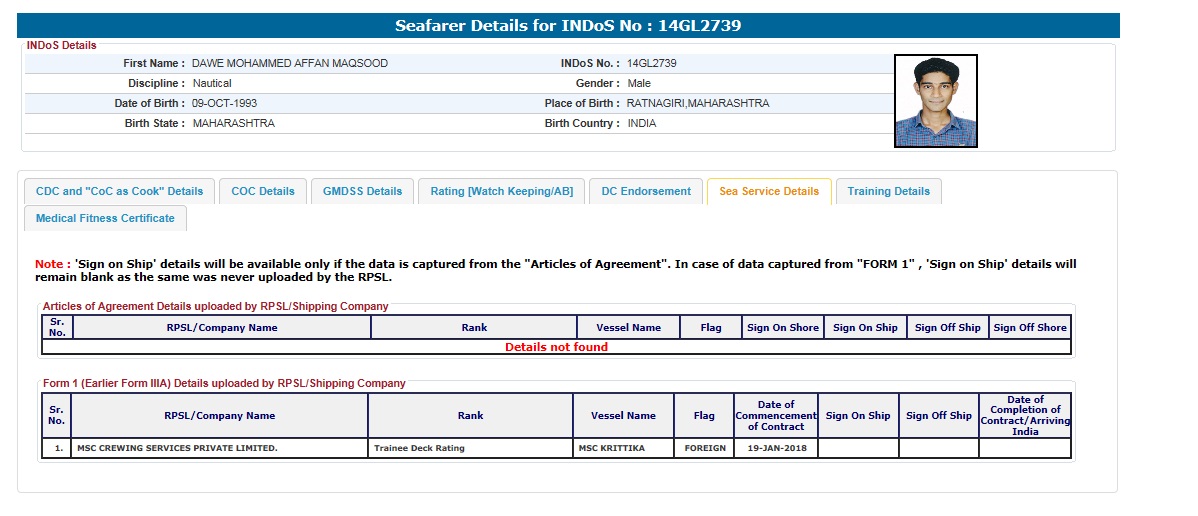The image size is (1198, 516).
Task: Open the CDC and "CoC as Cook" Details tab
Action: [x=119, y=191]
